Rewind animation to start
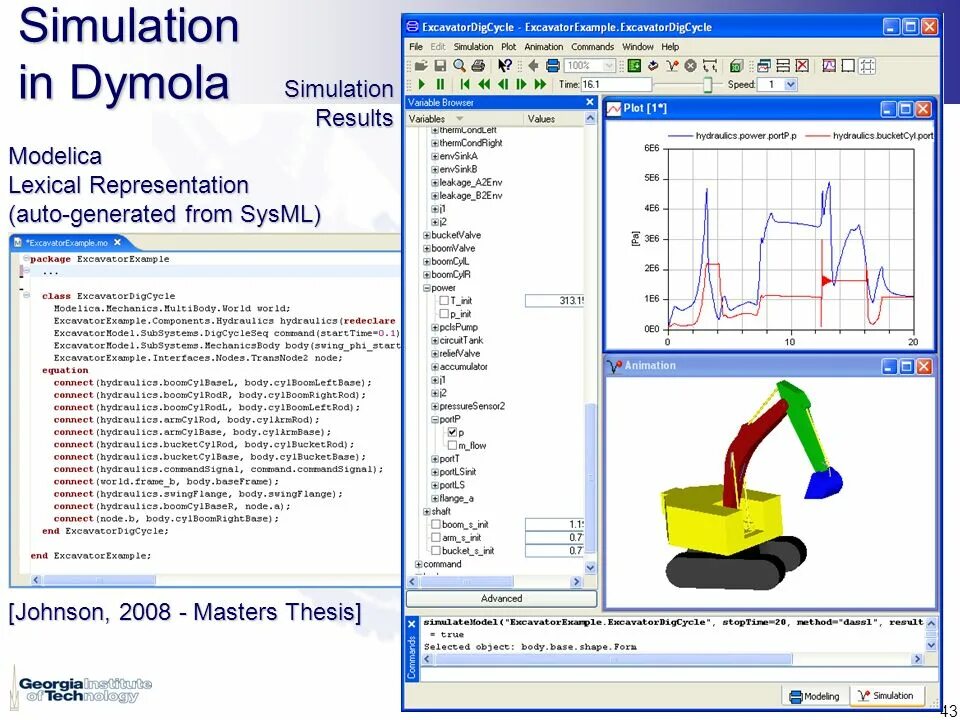The image size is (960, 720). 465,84
